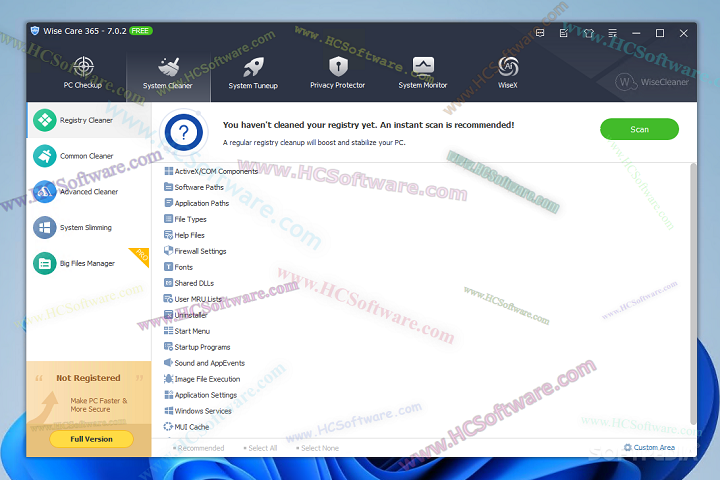Click the Software Paths folder icon

[169, 187]
